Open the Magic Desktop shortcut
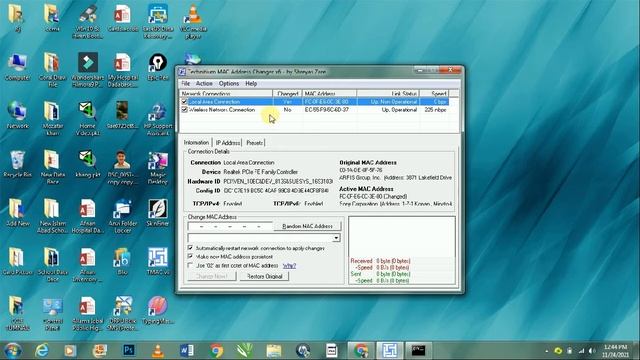This screenshot has height=360, width=640. [158, 167]
